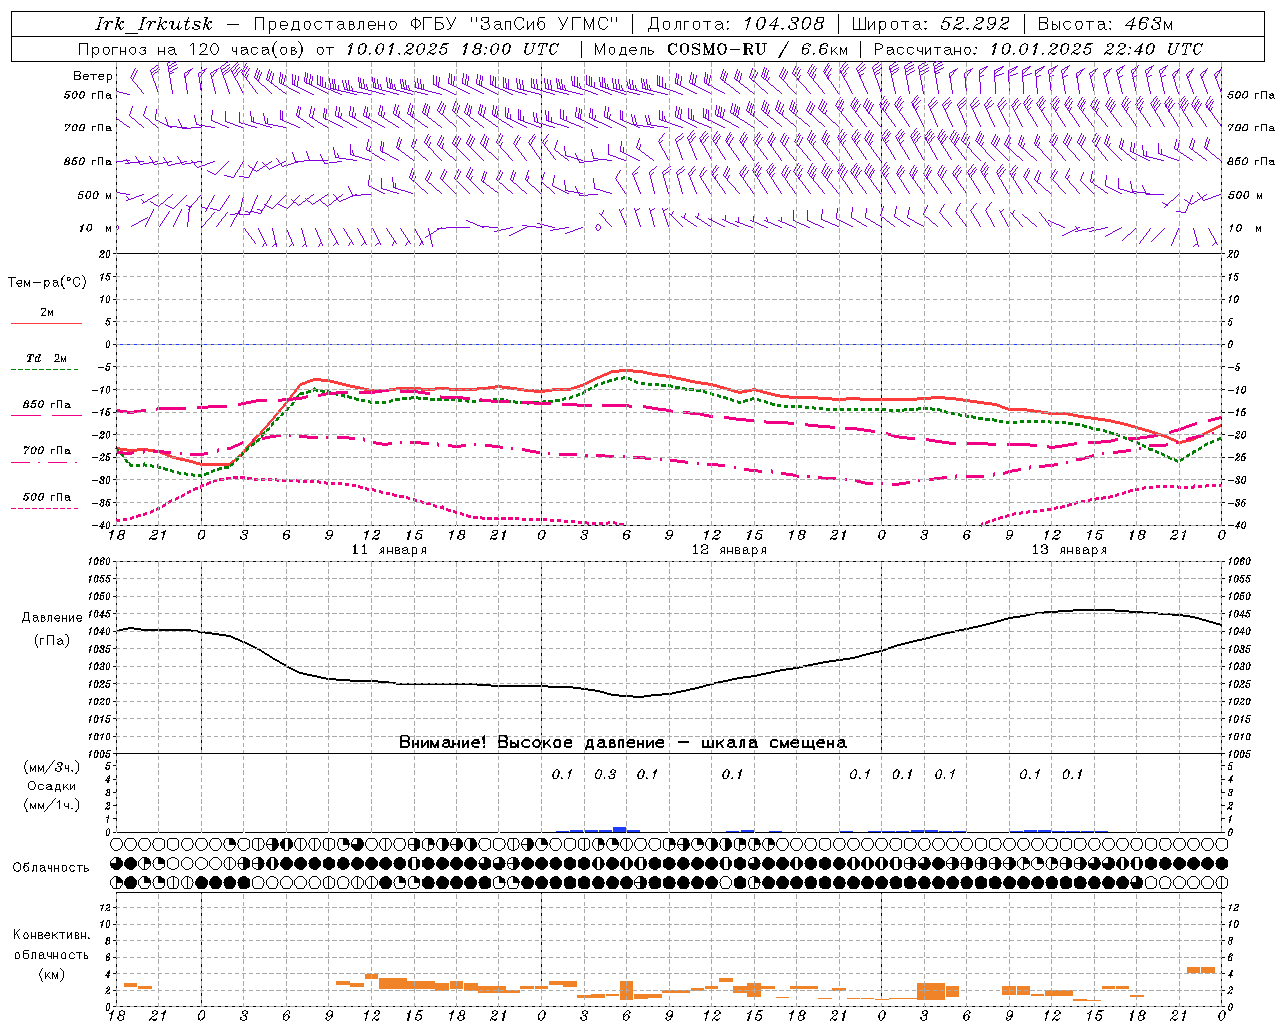Click the '12 января' date label

coord(729,550)
